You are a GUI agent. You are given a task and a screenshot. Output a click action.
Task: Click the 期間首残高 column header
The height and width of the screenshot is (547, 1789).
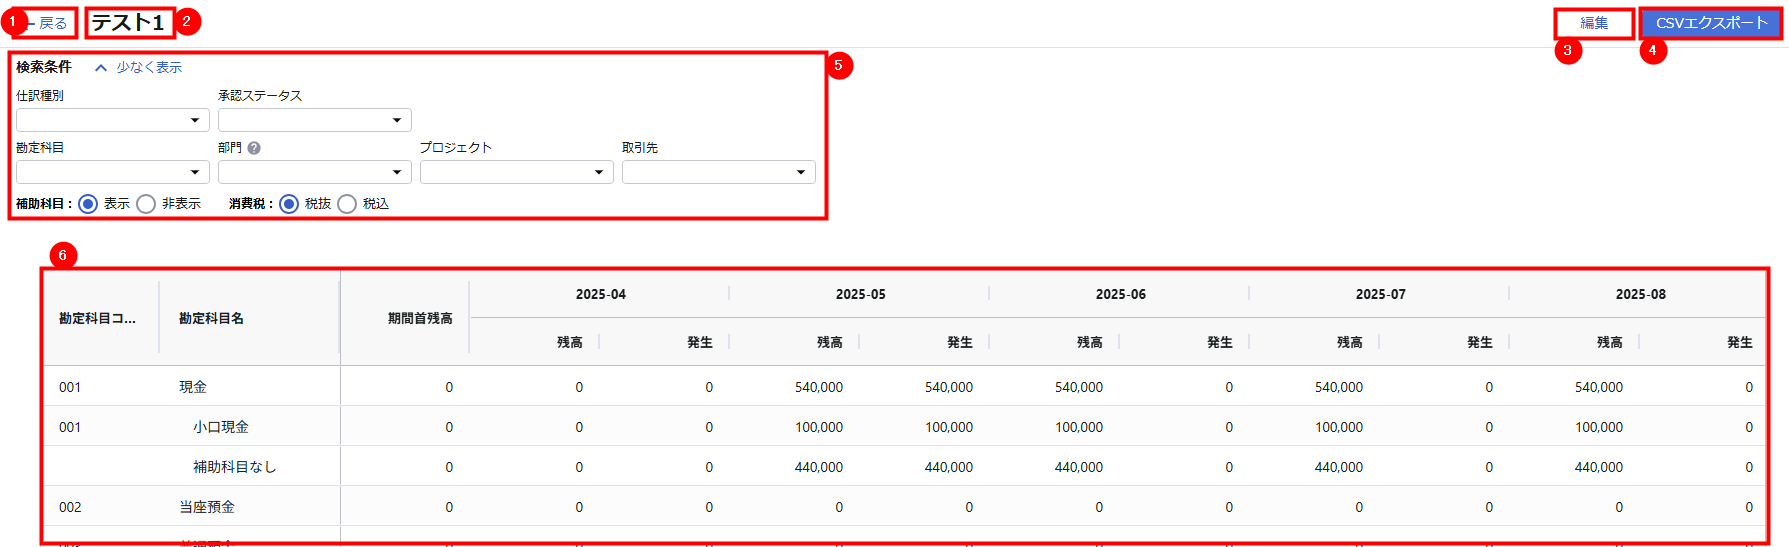(419, 318)
